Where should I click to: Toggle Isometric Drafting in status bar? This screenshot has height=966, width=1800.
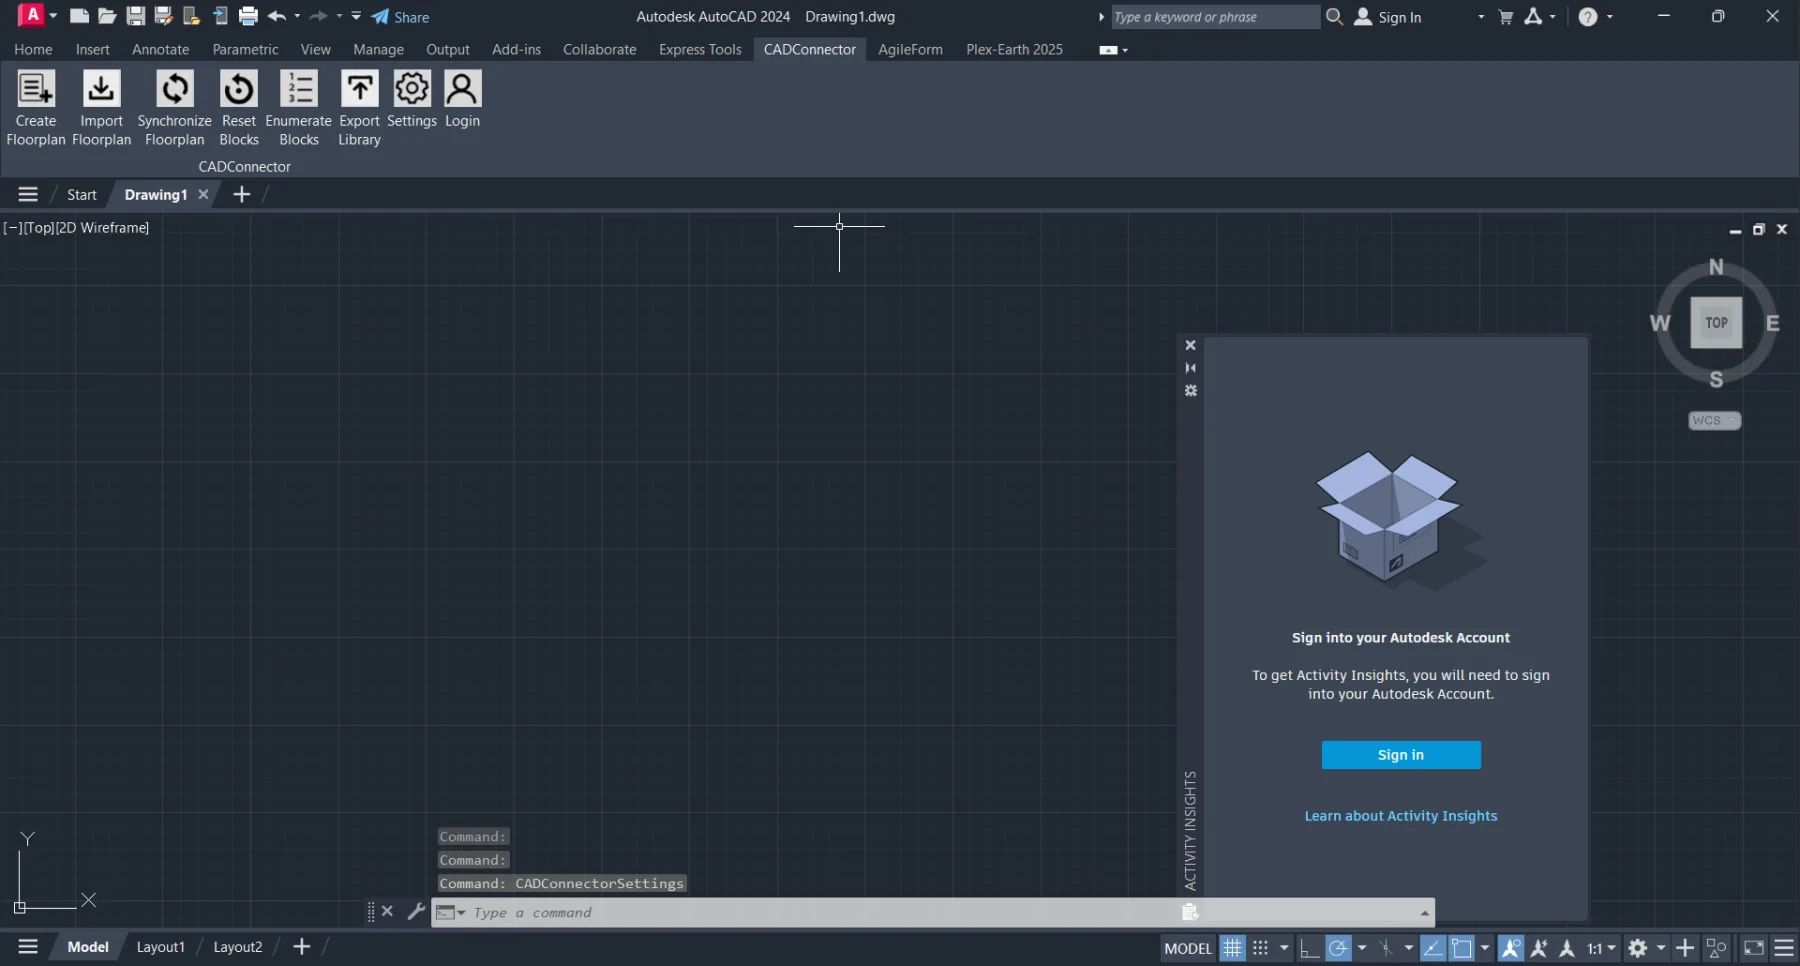tap(1386, 948)
